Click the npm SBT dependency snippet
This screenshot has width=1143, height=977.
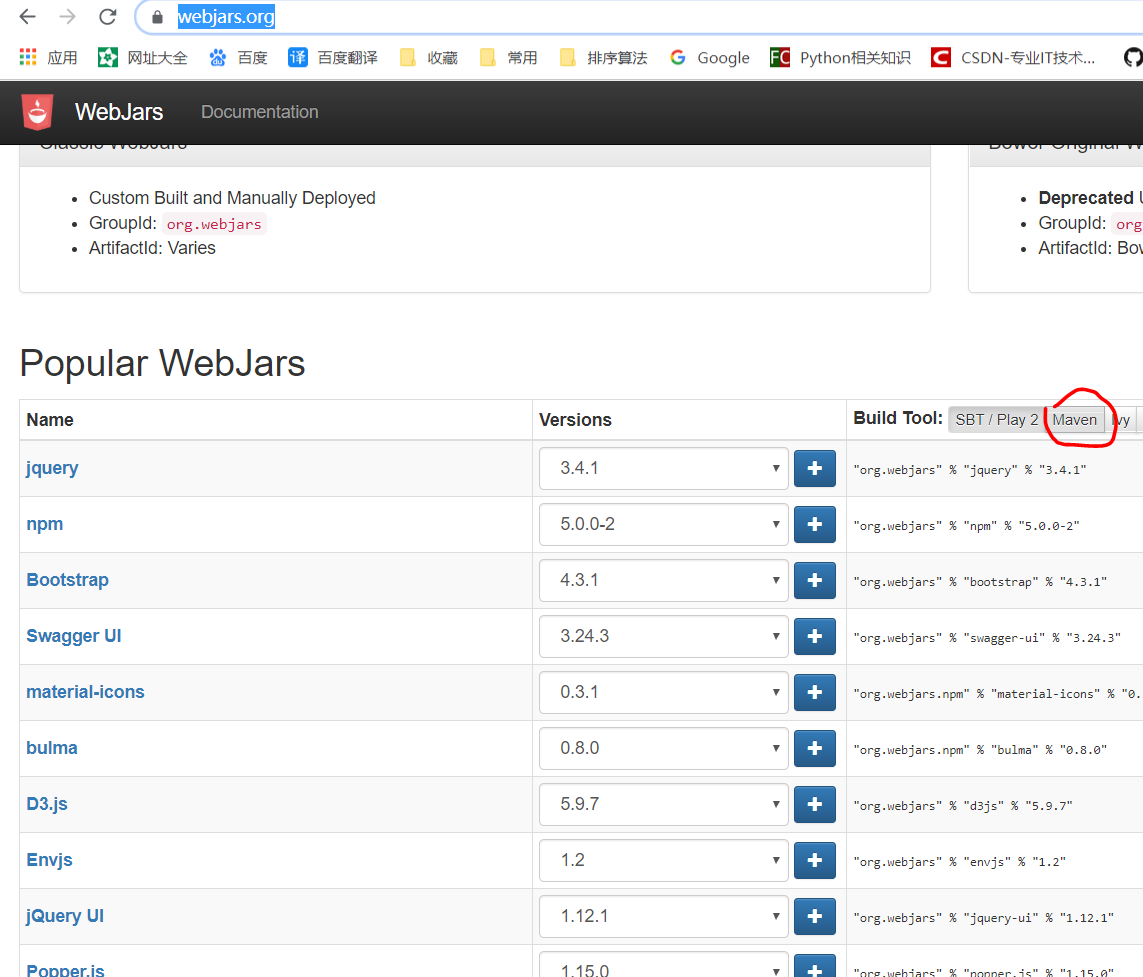click(967, 526)
